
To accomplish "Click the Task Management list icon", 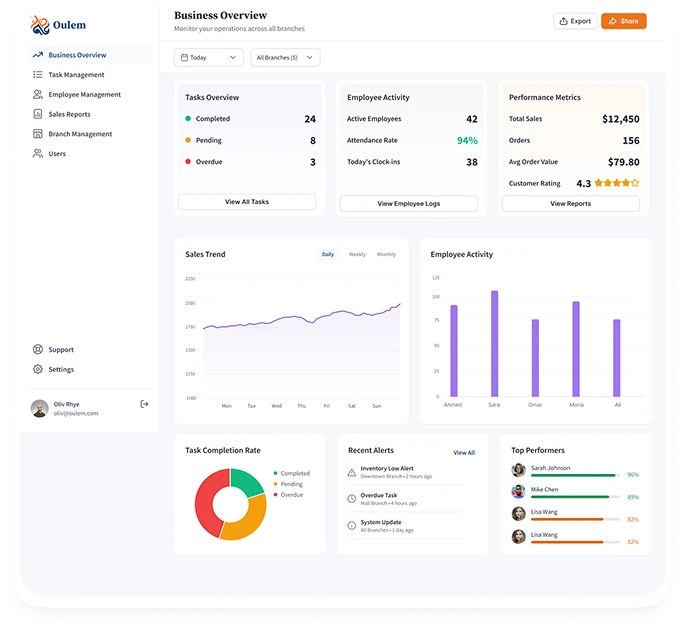I will pos(38,75).
